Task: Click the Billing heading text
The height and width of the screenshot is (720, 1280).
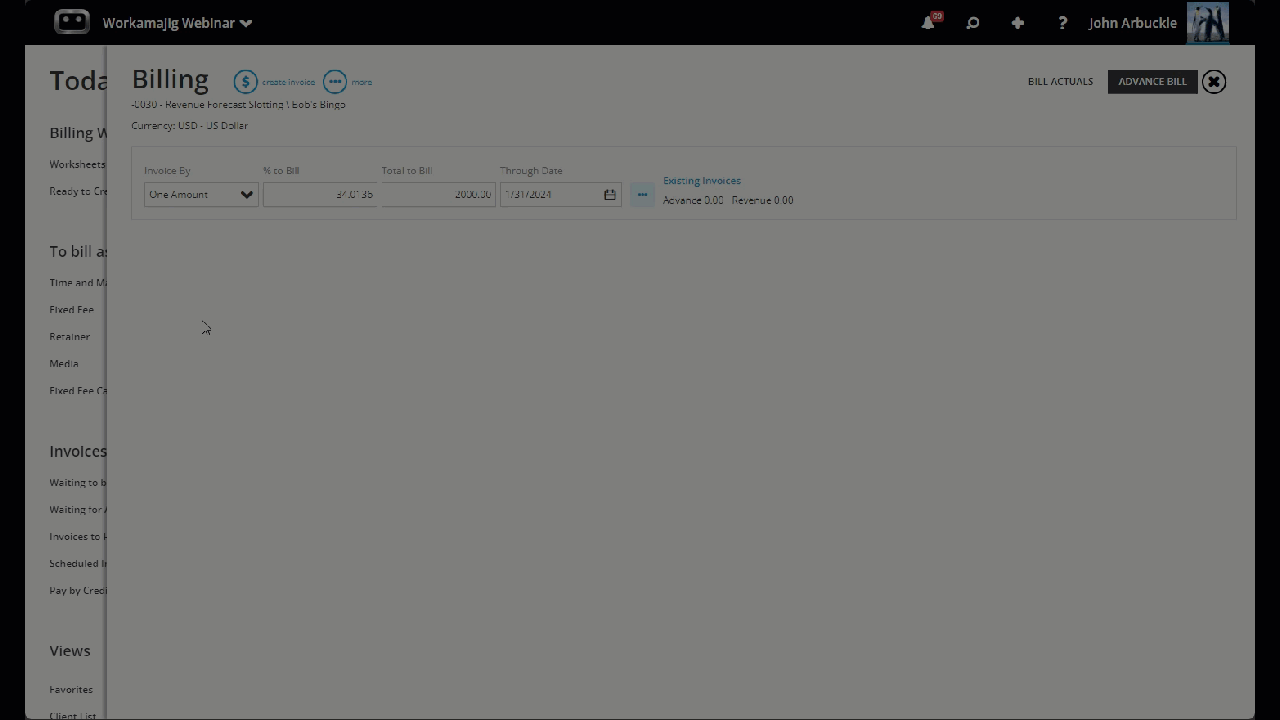Action: [170, 80]
